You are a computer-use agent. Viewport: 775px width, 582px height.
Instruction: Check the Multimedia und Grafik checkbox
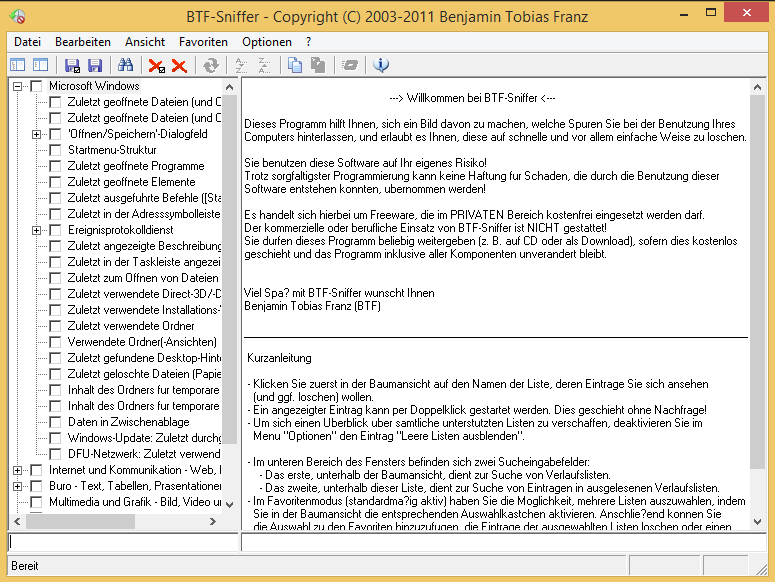pyautogui.click(x=36, y=502)
